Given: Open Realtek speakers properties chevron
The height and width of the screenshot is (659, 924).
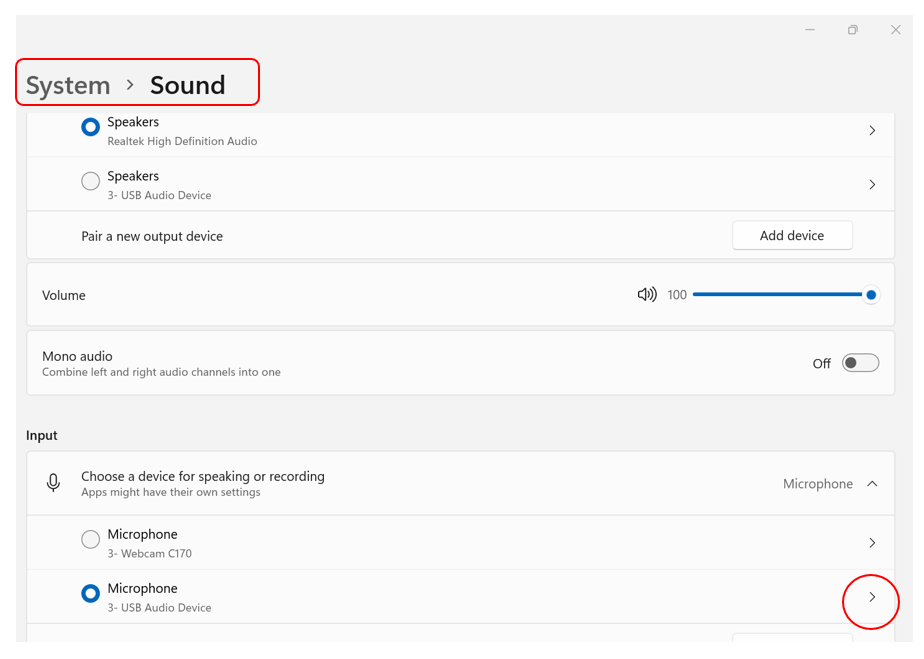Looking at the screenshot, I should point(872,131).
